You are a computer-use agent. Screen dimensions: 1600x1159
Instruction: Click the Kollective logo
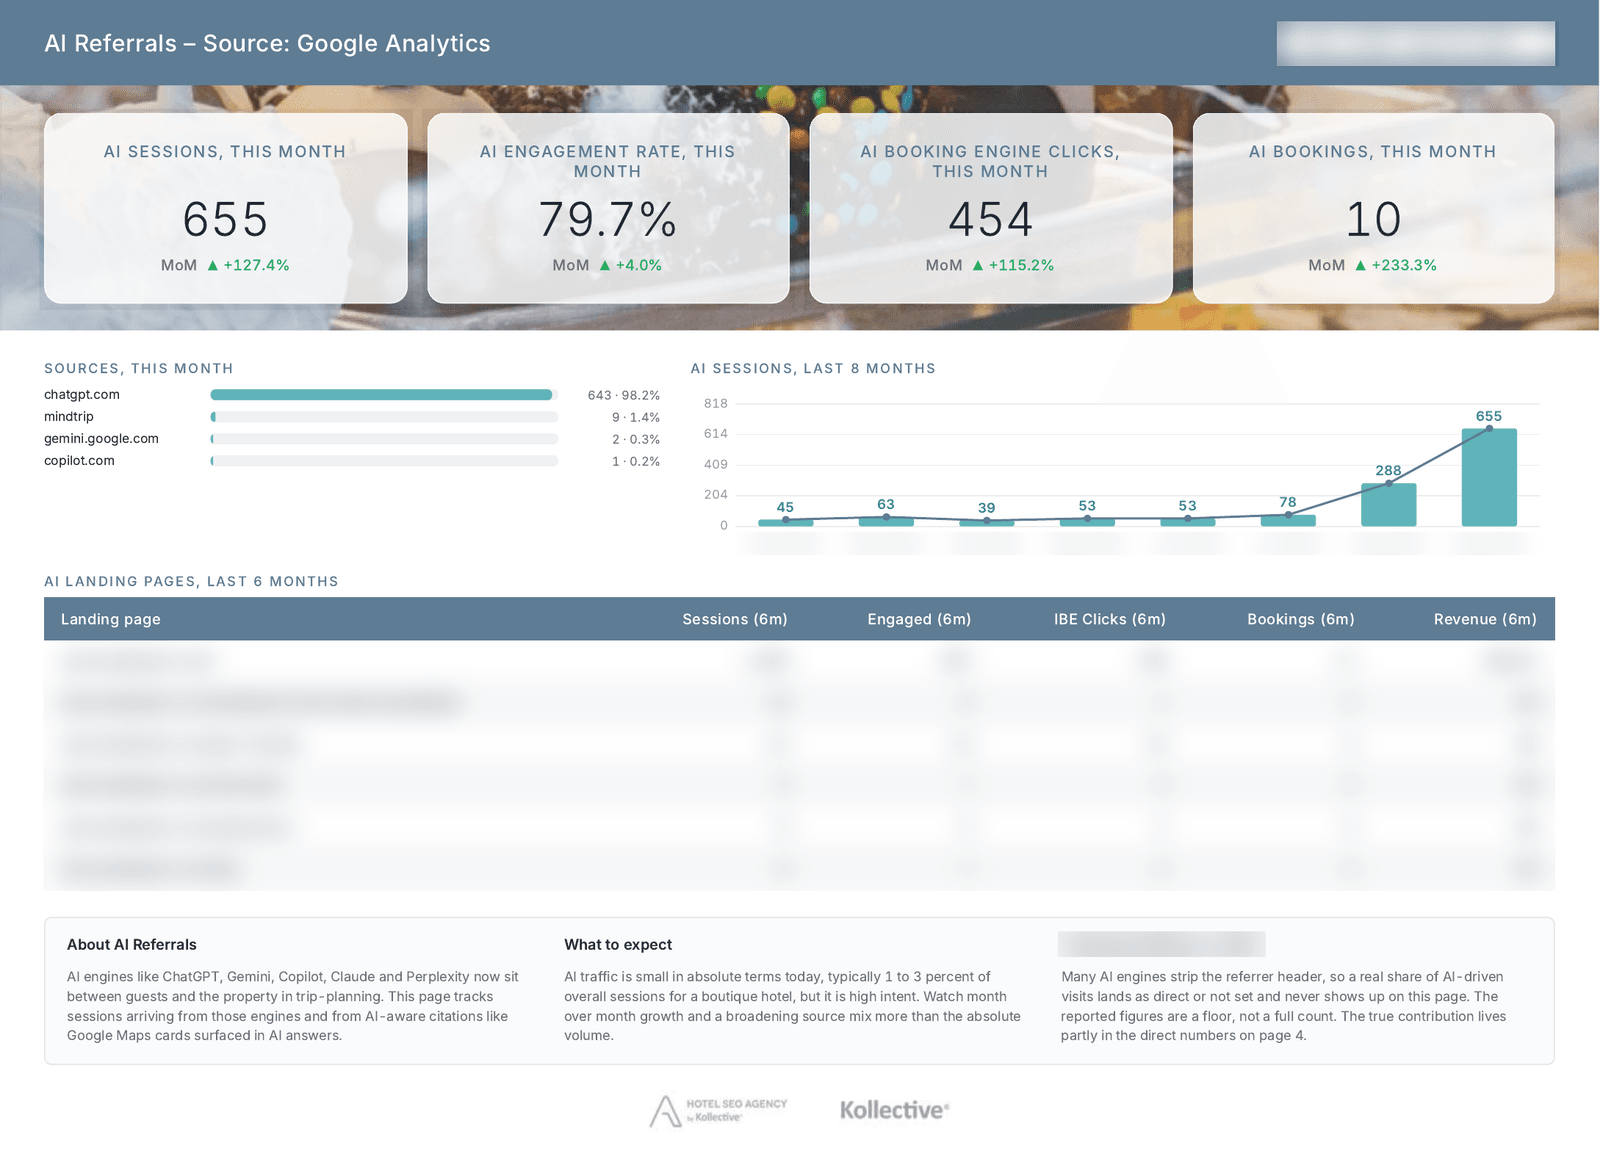coord(894,1110)
